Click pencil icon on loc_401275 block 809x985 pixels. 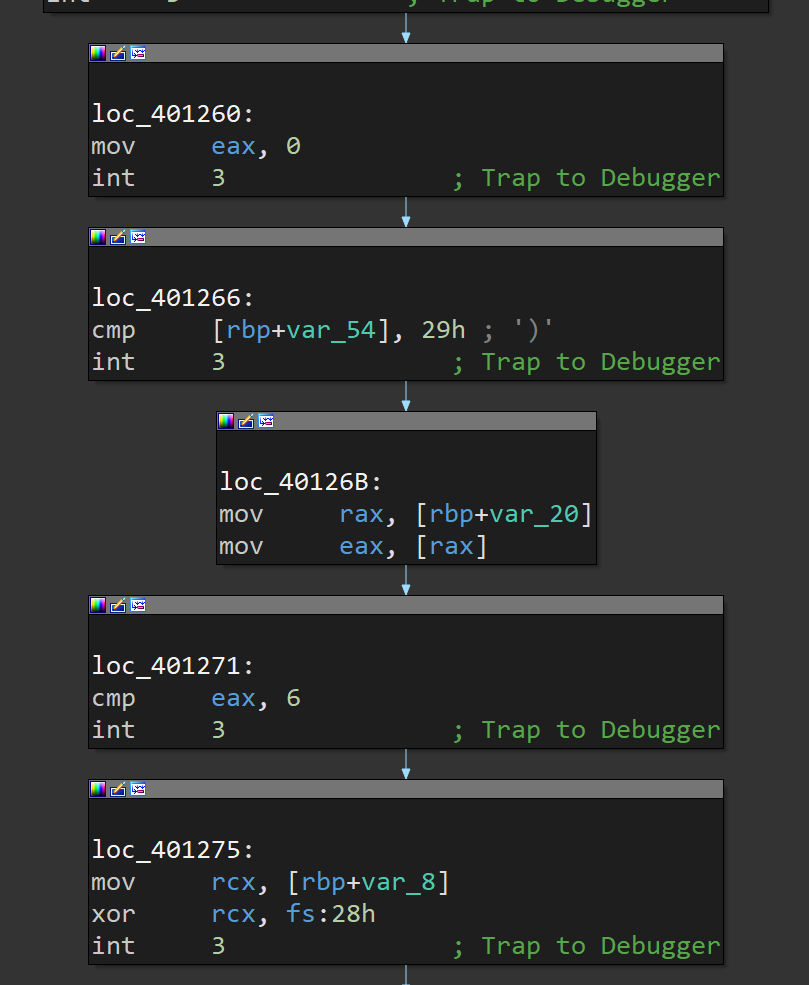pos(118,789)
